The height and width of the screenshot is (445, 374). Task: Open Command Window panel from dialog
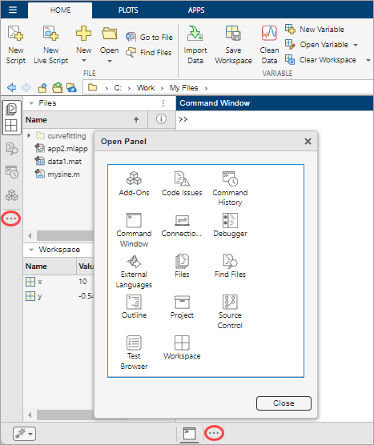[x=134, y=230]
